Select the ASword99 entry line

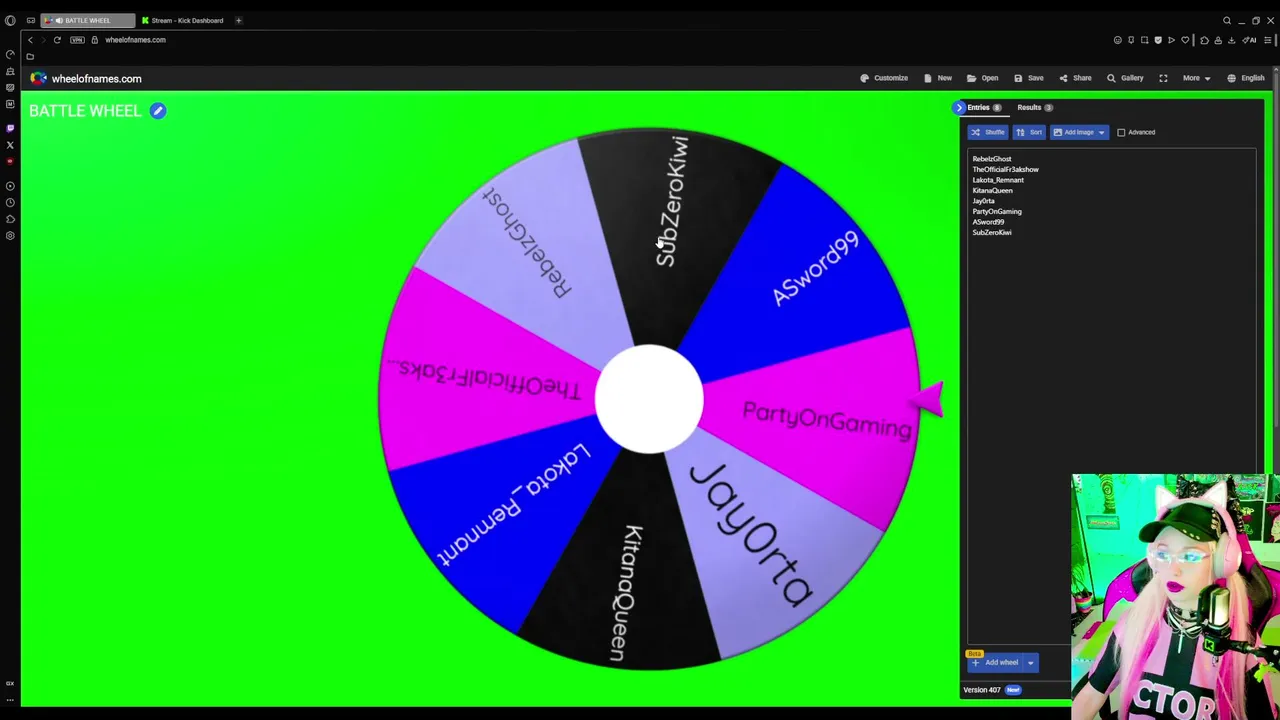click(x=988, y=222)
